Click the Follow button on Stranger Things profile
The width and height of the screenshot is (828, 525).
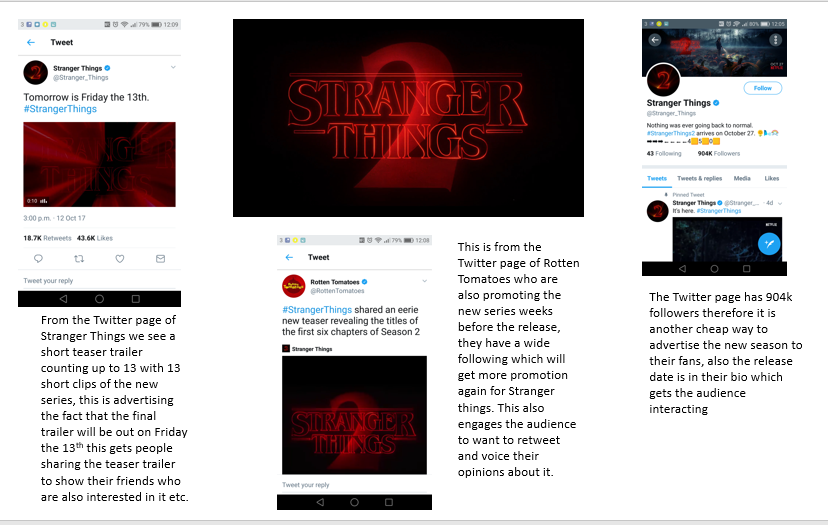tap(763, 88)
